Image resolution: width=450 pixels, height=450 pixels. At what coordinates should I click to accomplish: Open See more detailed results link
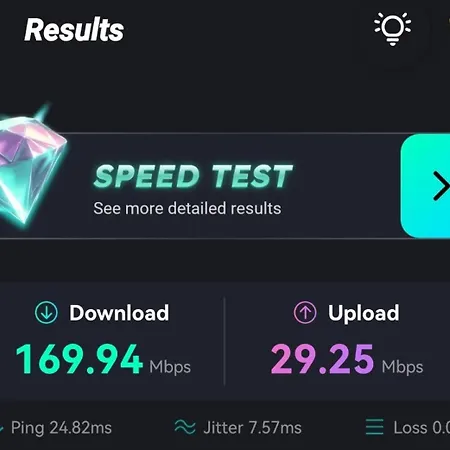(x=187, y=208)
